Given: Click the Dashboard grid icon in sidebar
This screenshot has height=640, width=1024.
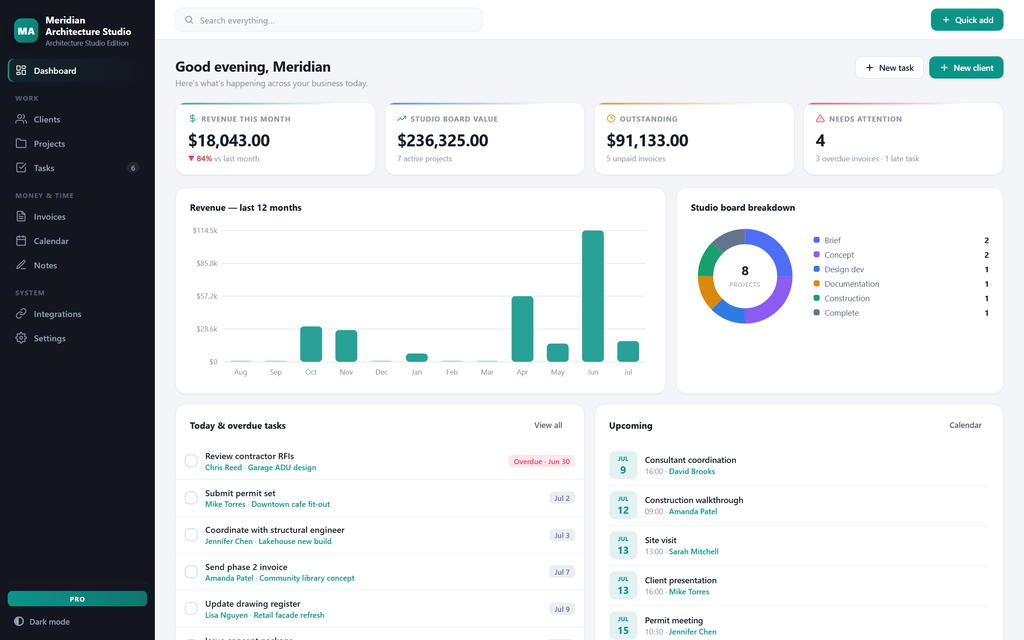Looking at the screenshot, I should pos(21,70).
